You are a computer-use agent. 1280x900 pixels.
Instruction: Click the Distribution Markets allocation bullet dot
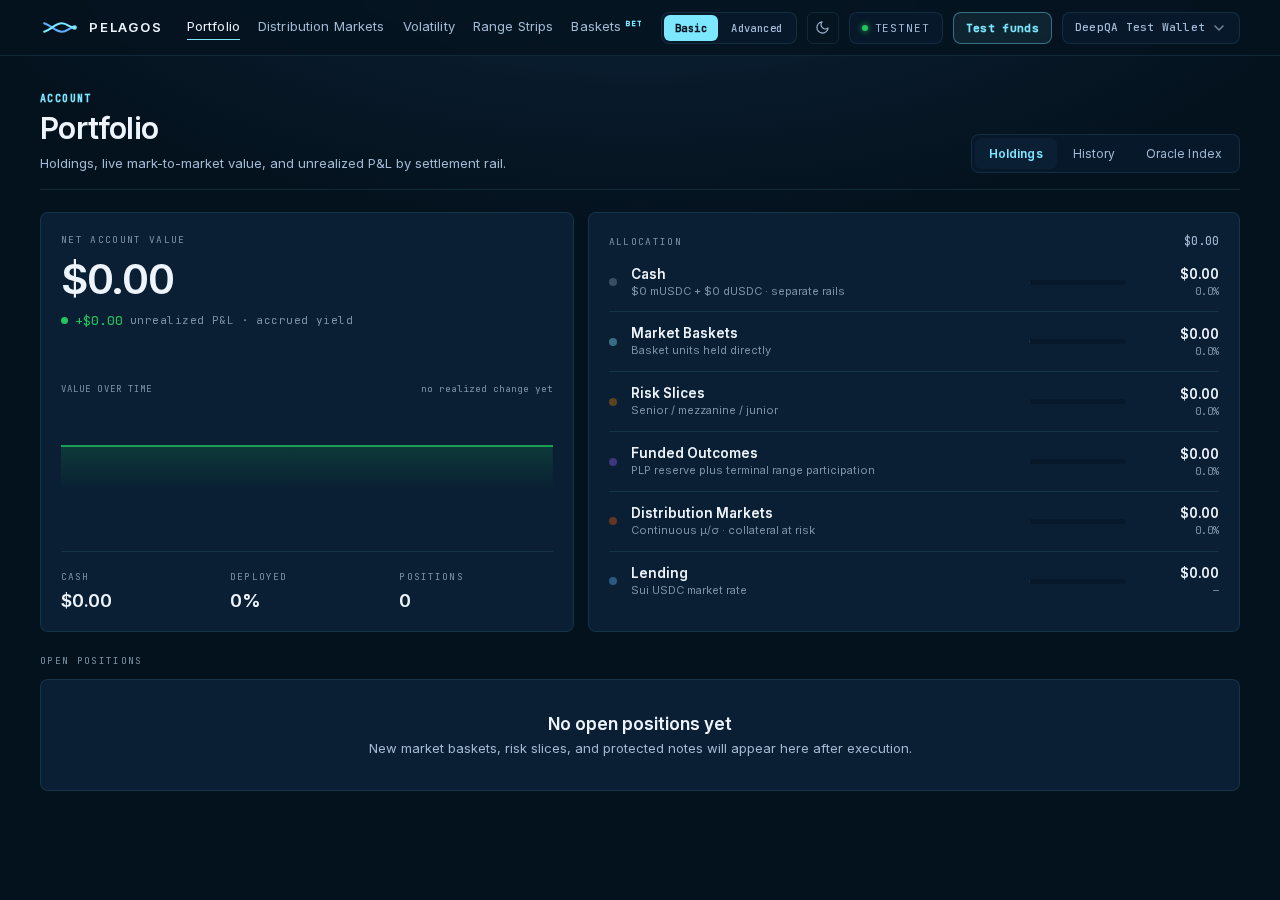pos(613,521)
